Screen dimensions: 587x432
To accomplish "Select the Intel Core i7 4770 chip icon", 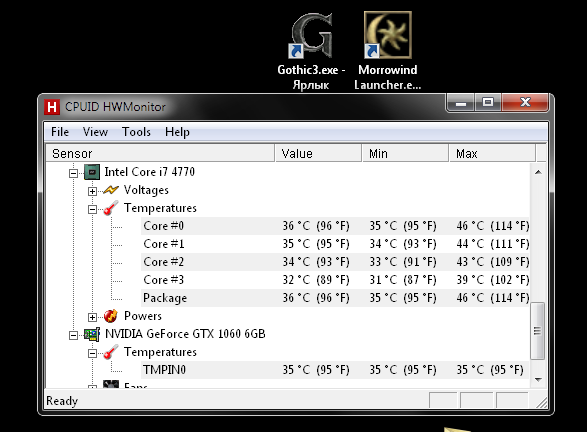I will click(x=92, y=172).
